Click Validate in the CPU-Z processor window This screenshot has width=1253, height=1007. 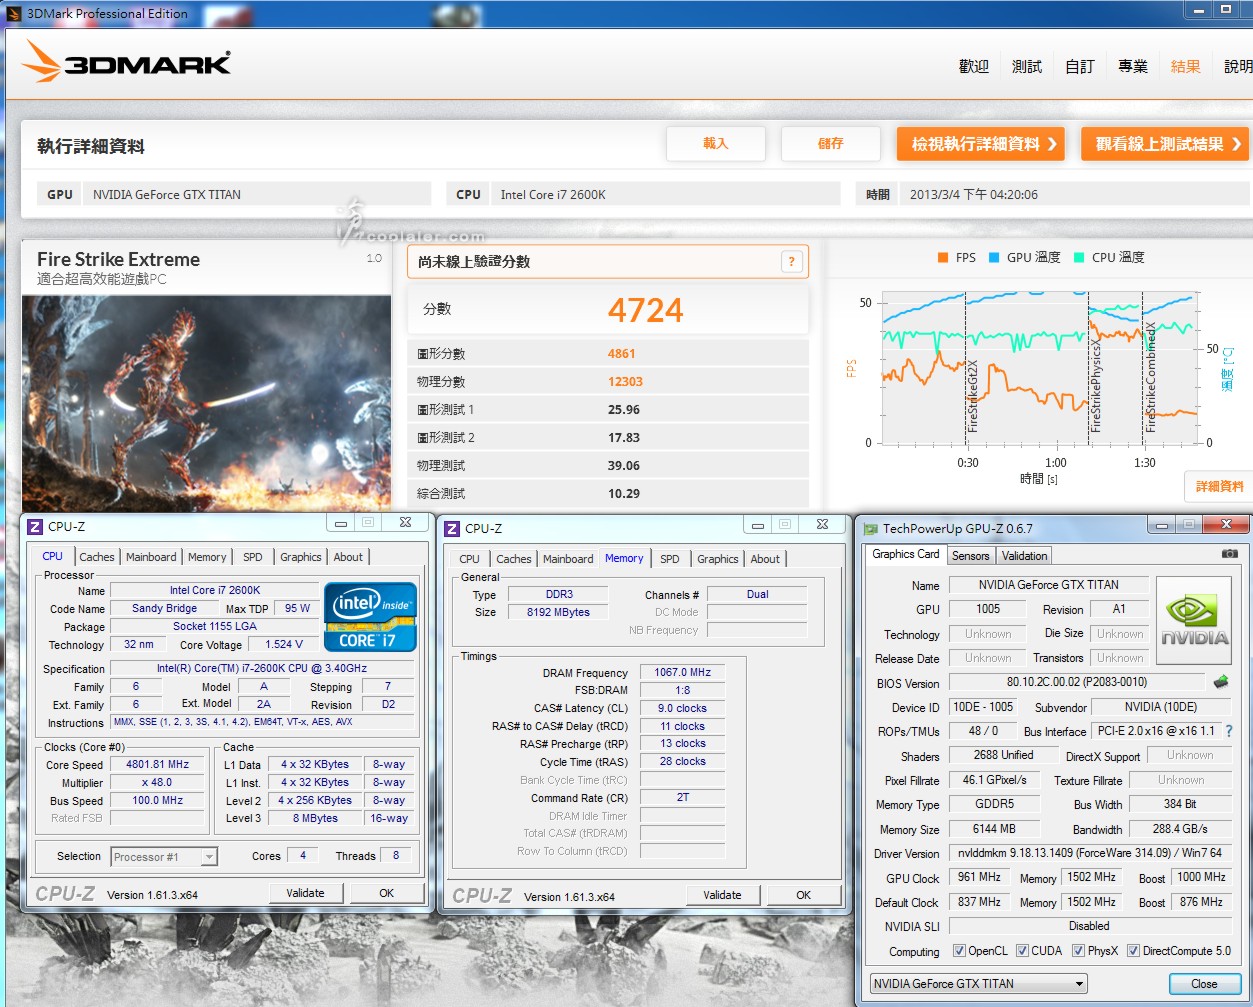tap(305, 893)
